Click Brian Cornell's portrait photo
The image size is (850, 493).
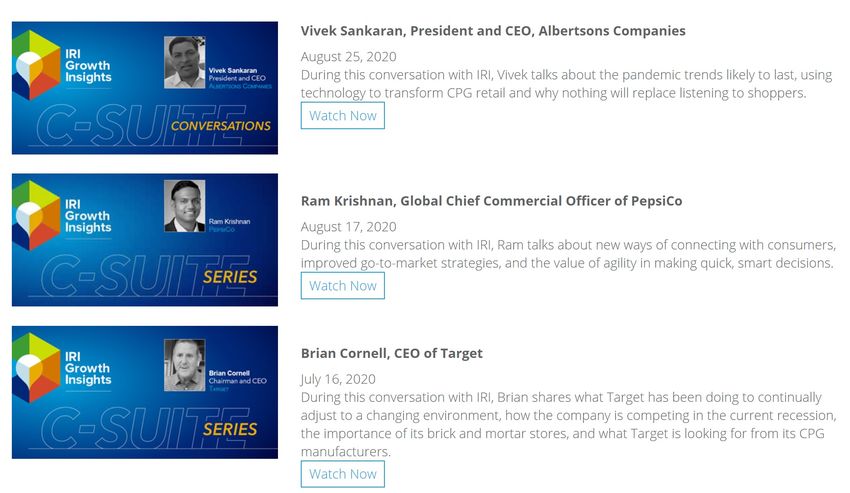coord(185,366)
